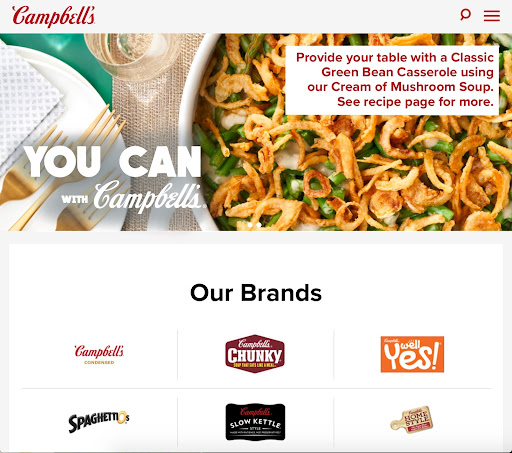Viewport: 512px width, 453px height.
Task: Go home via the red Campbell's header logo
Action: (x=54, y=16)
